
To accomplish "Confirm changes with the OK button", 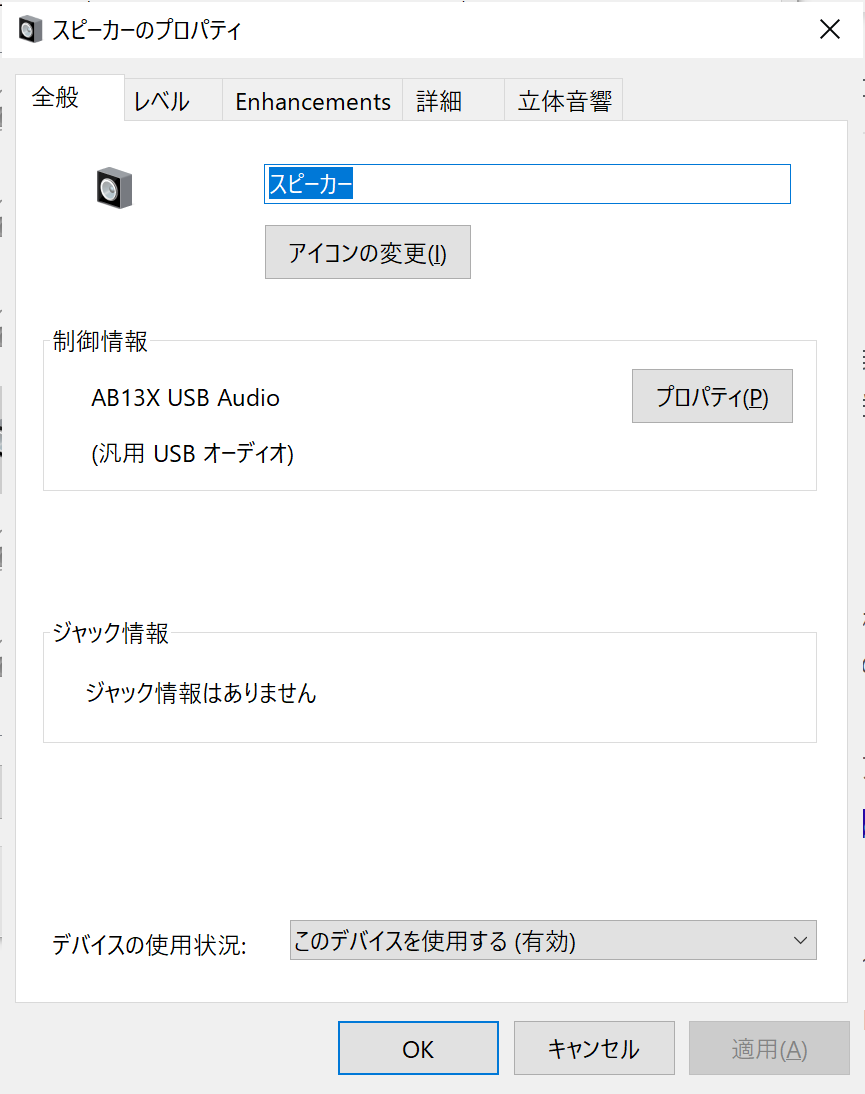I will pyautogui.click(x=417, y=1047).
